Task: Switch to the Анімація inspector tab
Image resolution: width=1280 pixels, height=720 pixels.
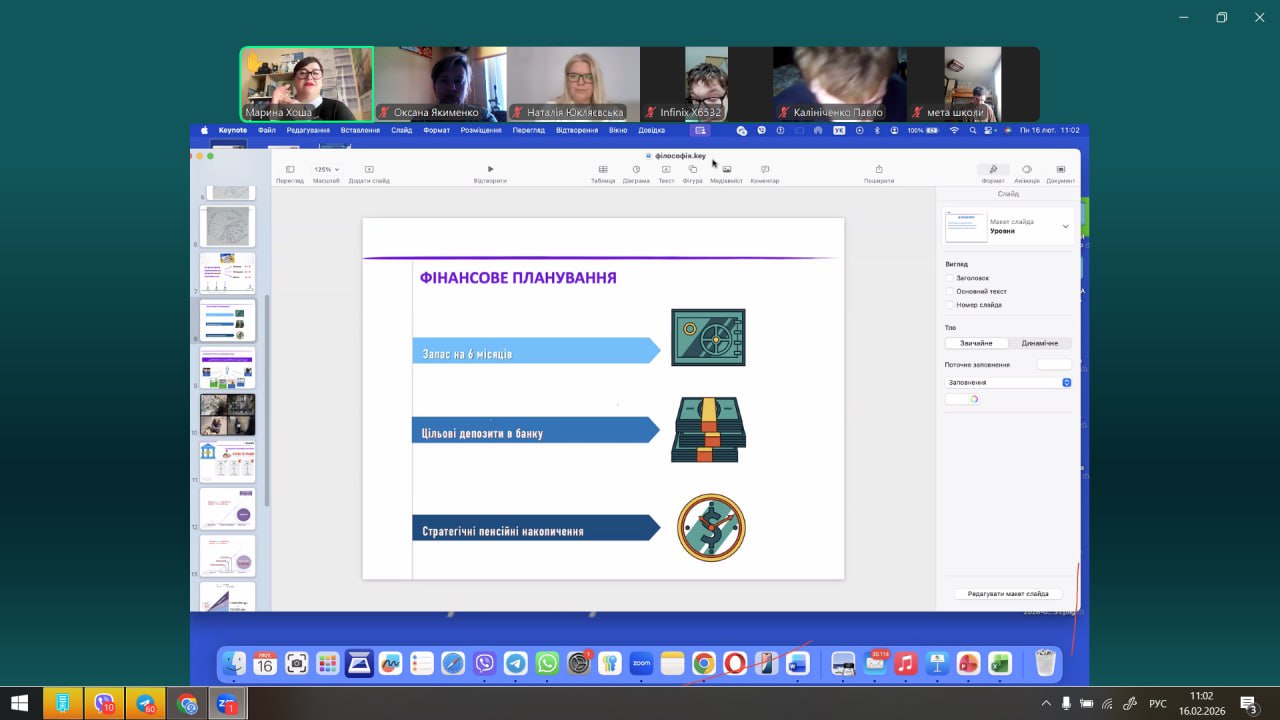Action: tap(1026, 170)
